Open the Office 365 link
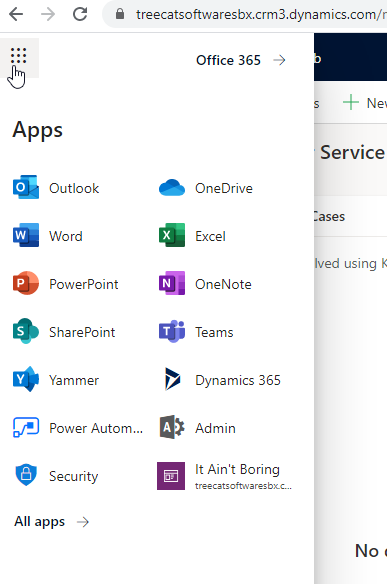387x584 pixels. pos(228,60)
